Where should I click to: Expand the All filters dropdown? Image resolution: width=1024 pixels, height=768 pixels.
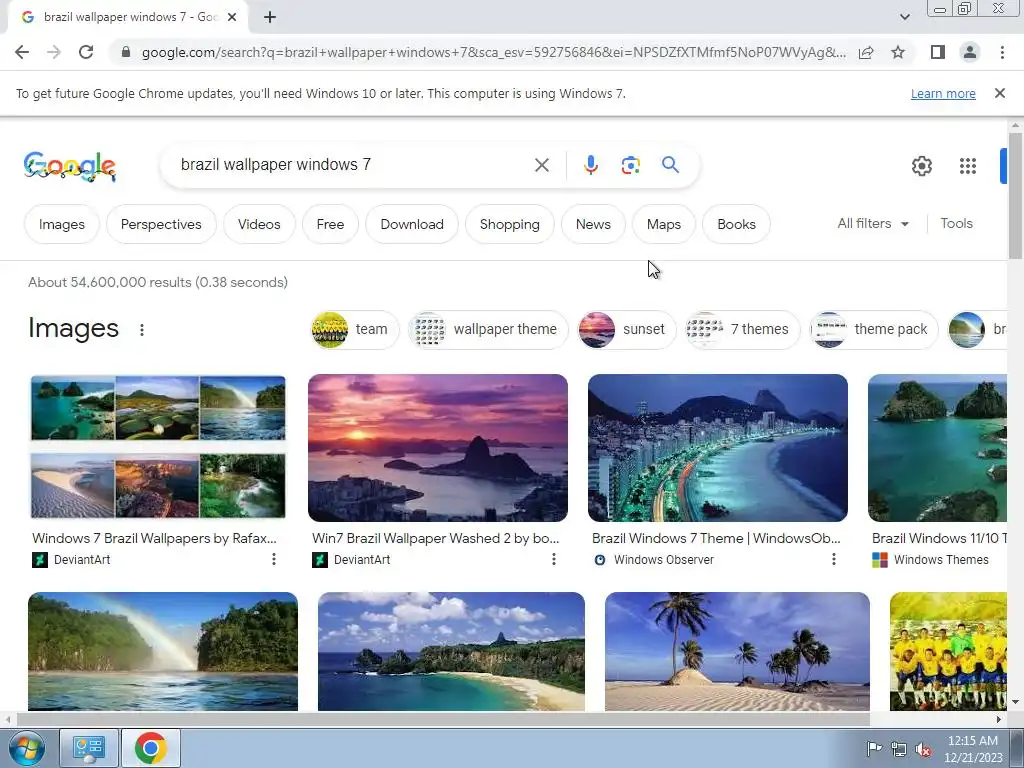pos(873,223)
